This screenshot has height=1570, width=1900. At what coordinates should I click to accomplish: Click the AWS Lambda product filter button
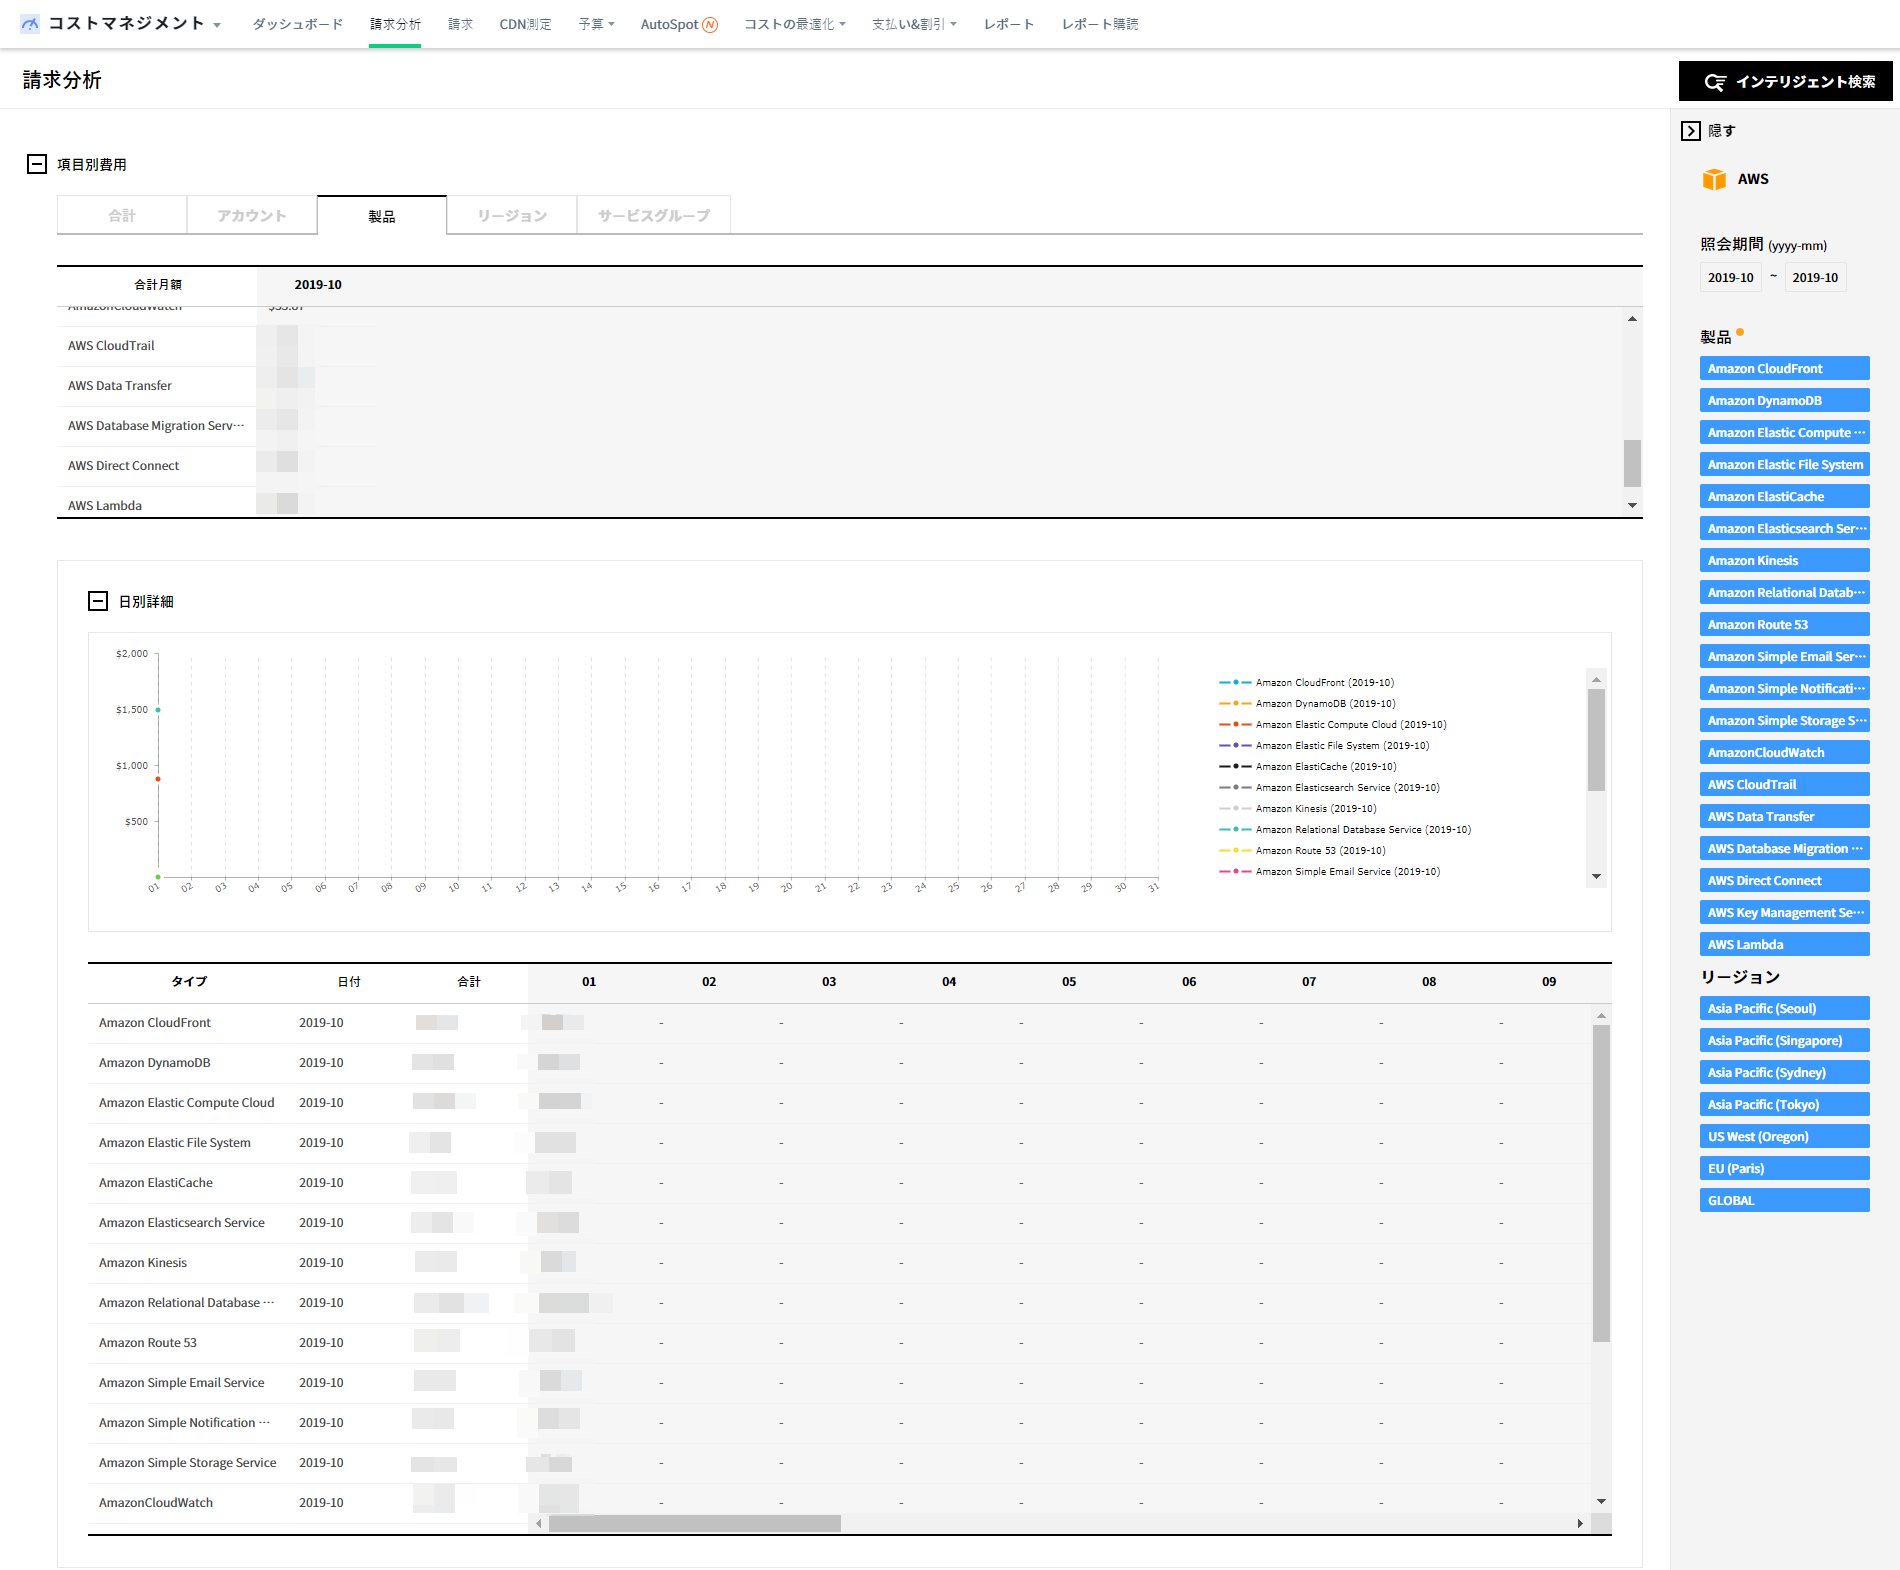click(x=1783, y=944)
